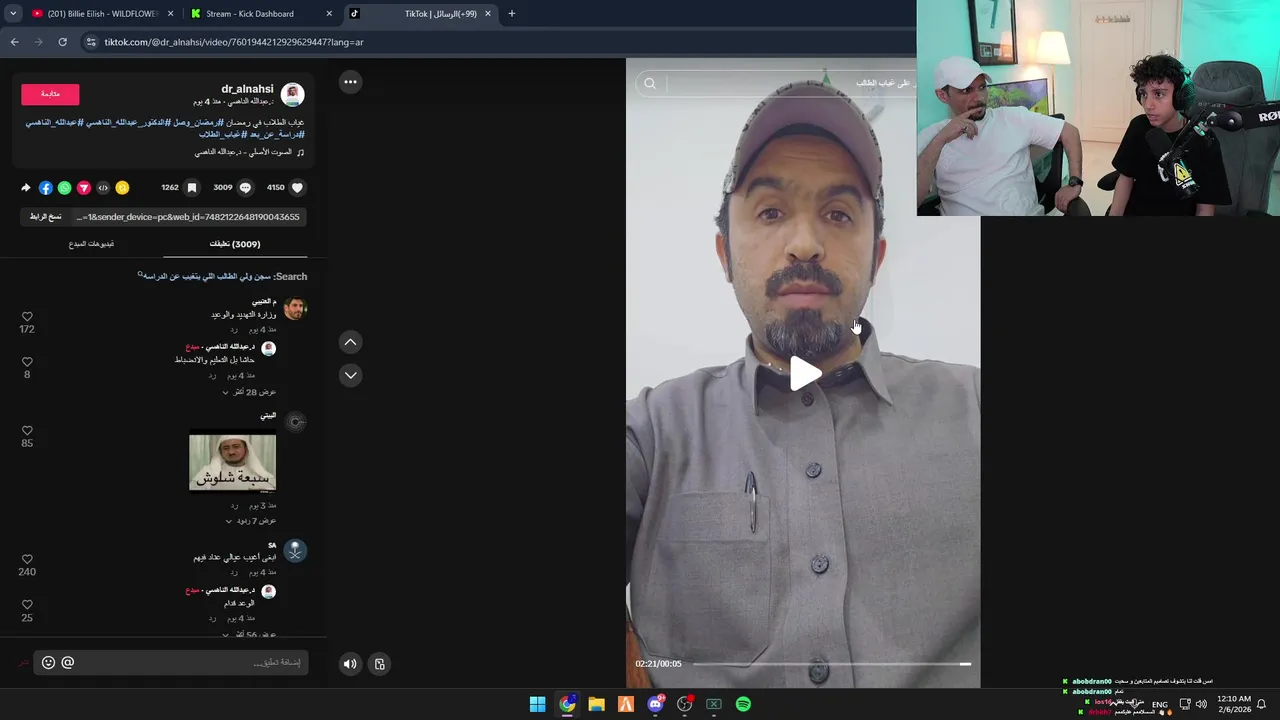1280x720 pixels.
Task: Open the Windows notification bell
Action: coord(1261,704)
